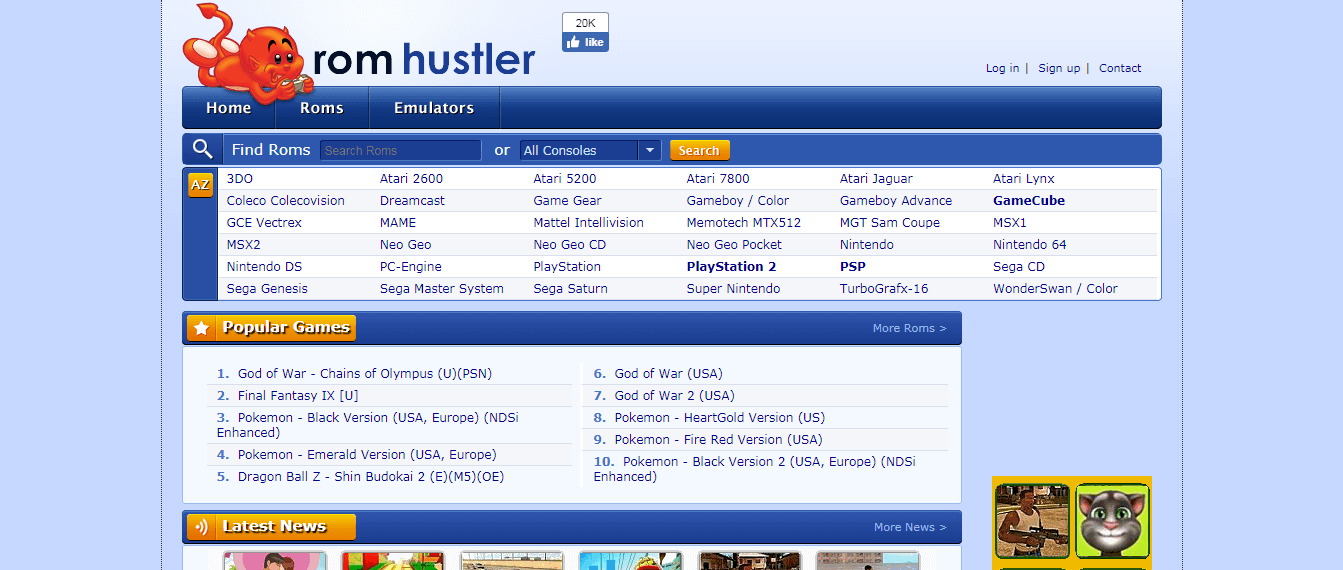Open Pokemon - Black Version 2

click(x=755, y=469)
